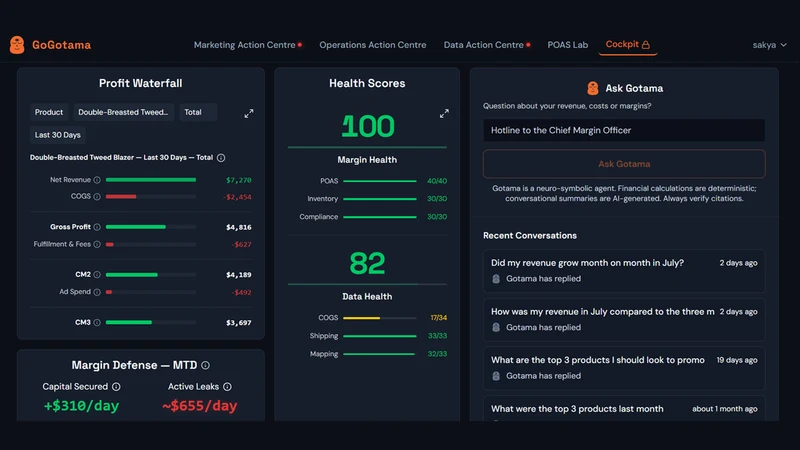This screenshot has width=800, height=450.
Task: Click the ~$655/day Active Leaks value
Action: click(x=199, y=406)
